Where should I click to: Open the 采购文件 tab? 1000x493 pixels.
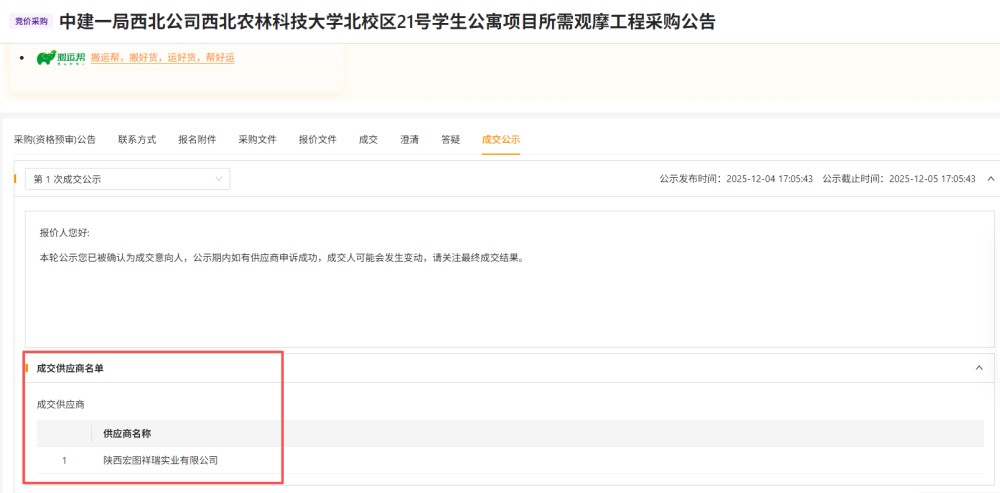258,140
